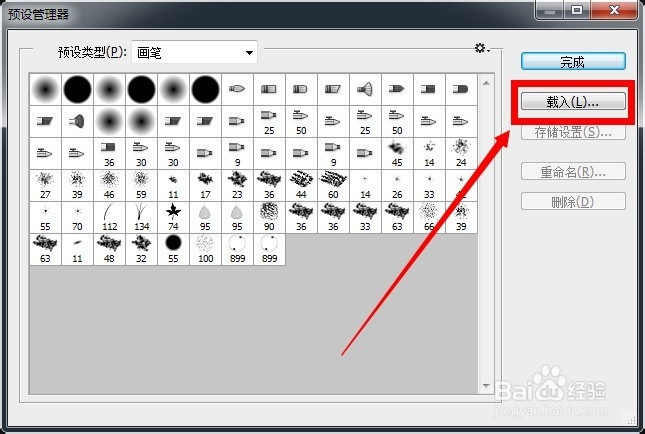The image size is (645, 434).
Task: Select the brush preset labeled 32
Action: point(141,250)
